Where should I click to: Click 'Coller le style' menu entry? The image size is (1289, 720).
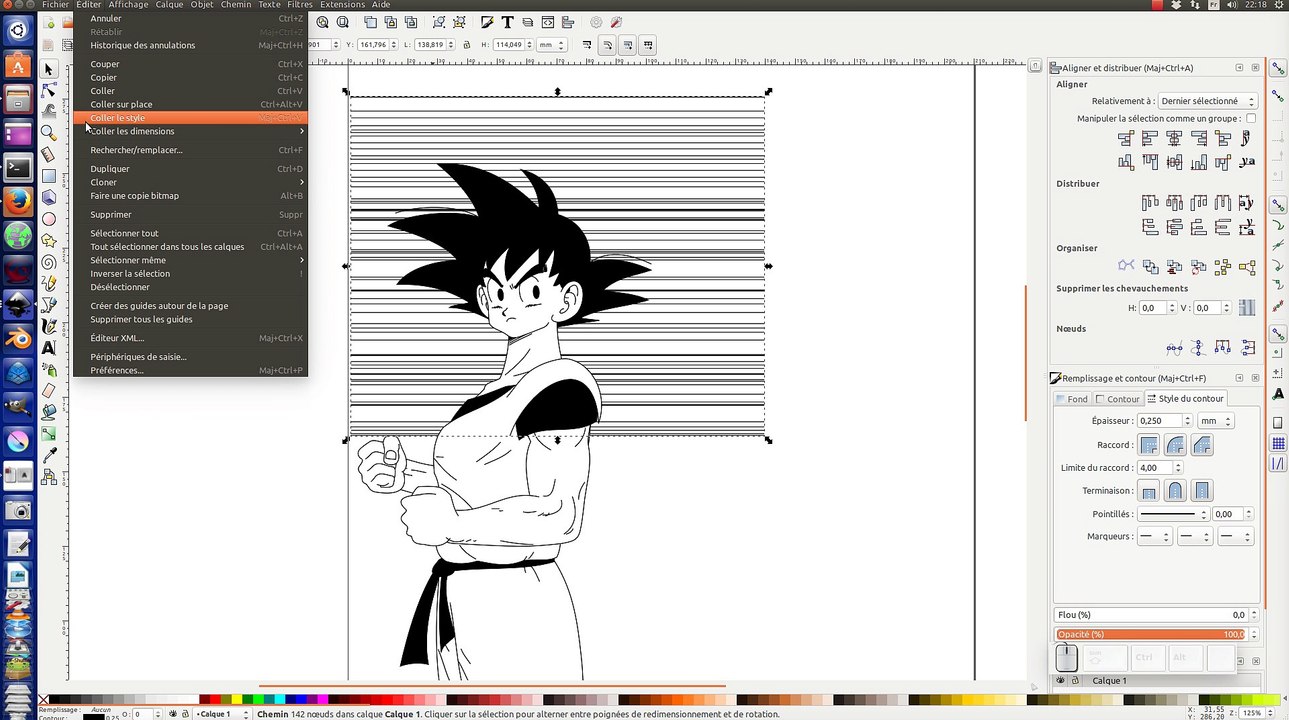190,118
